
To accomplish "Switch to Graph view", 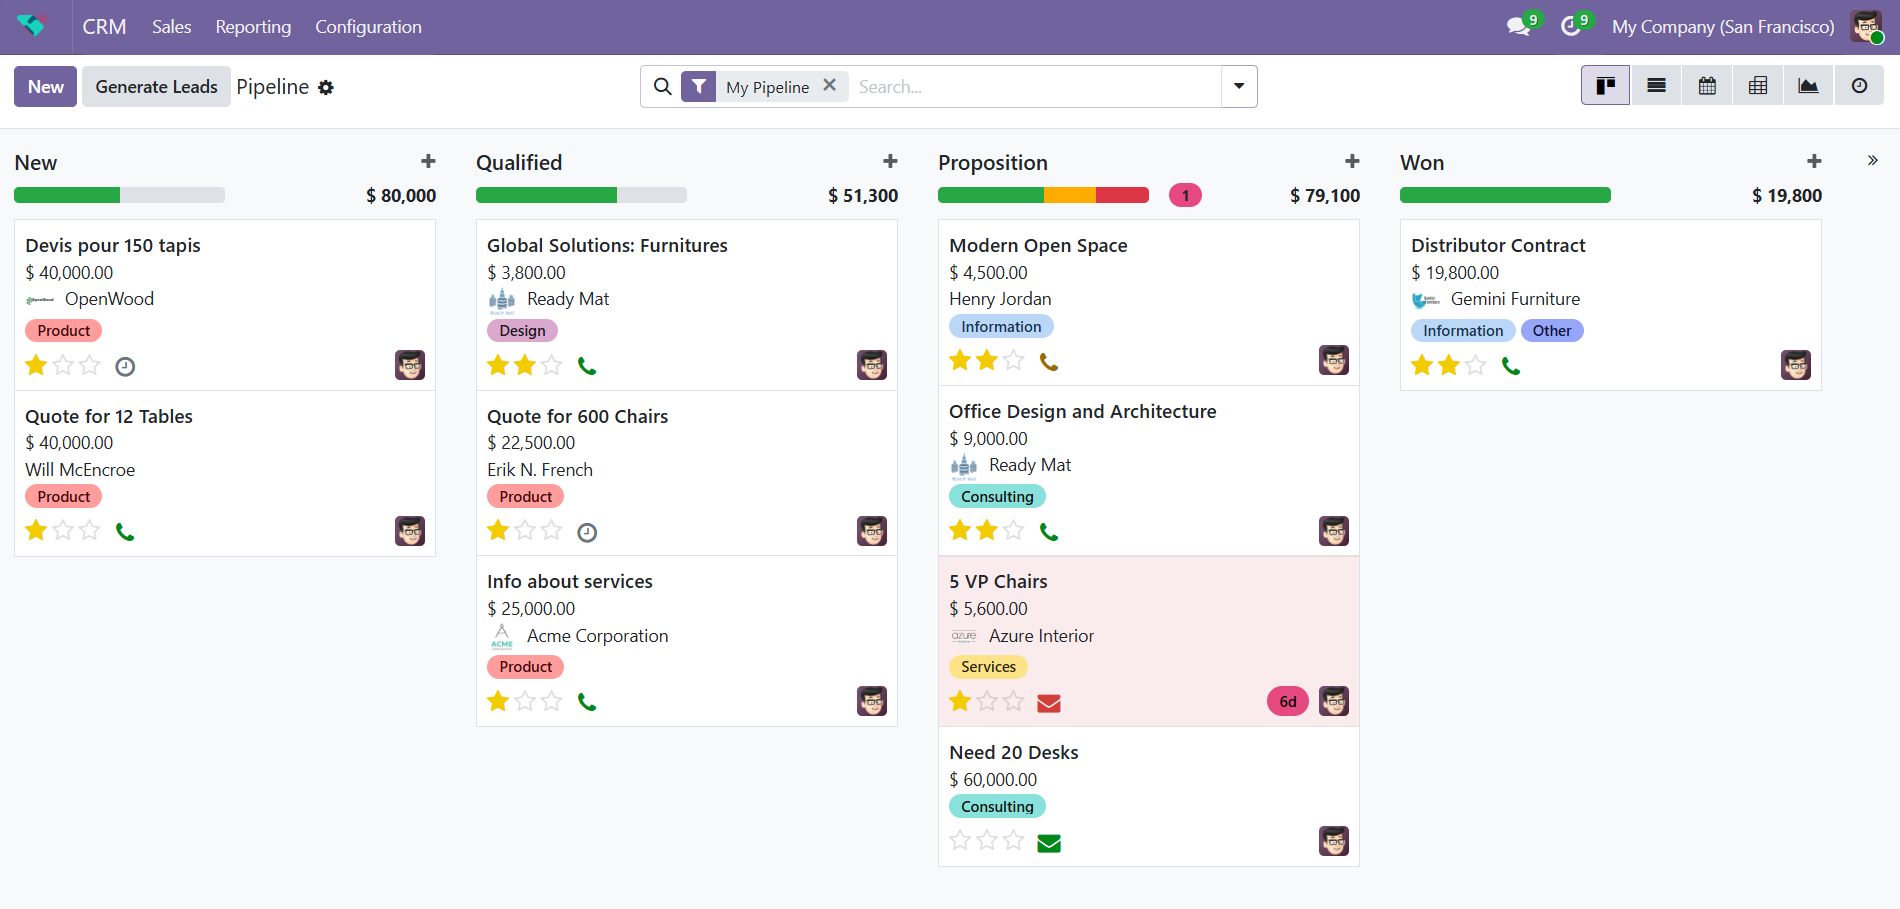I will 1808,86.
